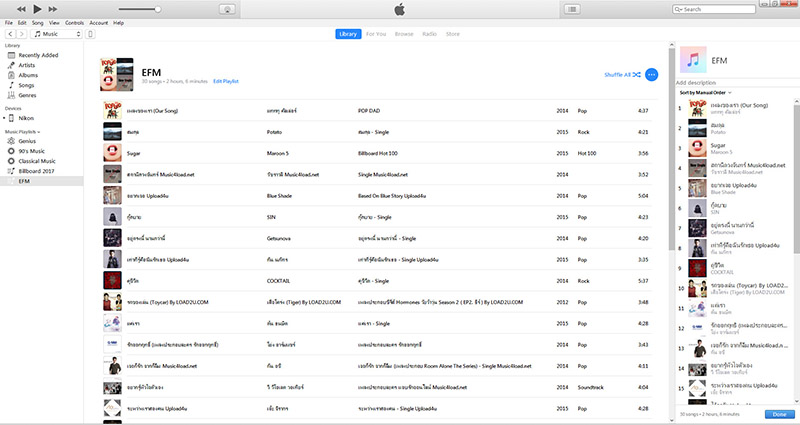Click the Done button

point(779,414)
